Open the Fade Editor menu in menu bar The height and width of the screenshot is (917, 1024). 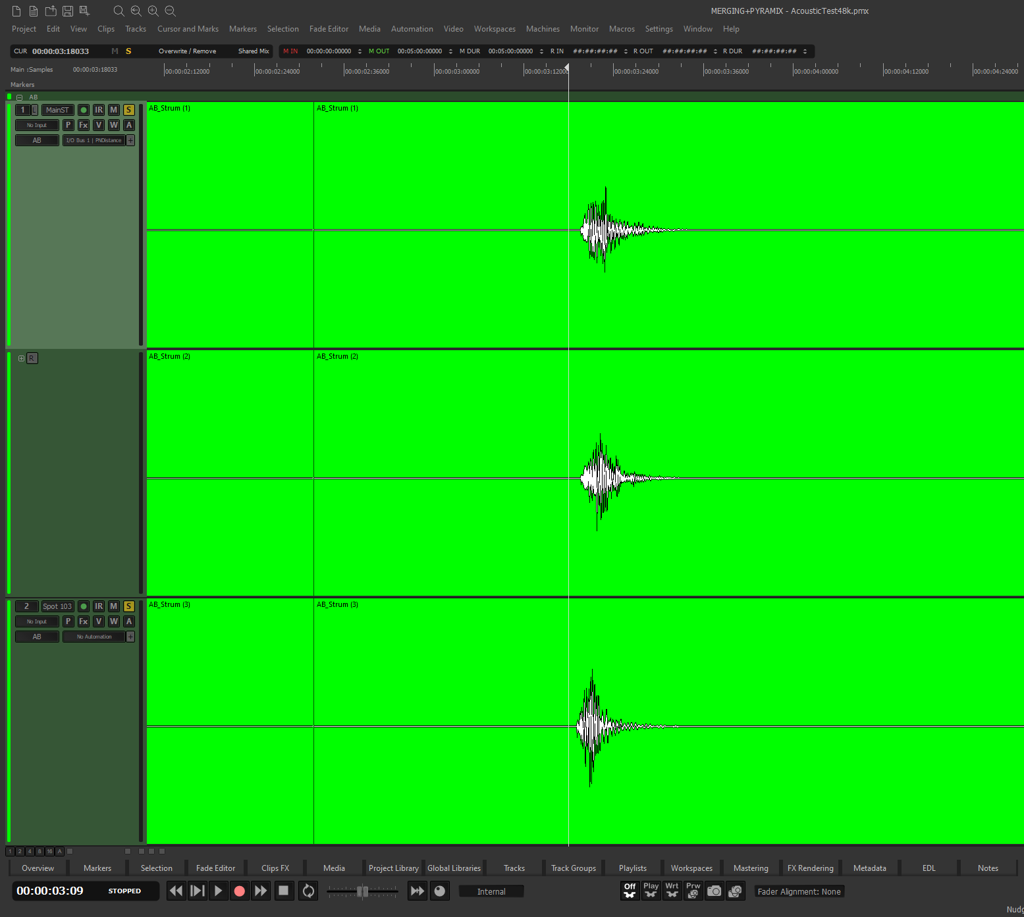[x=328, y=29]
